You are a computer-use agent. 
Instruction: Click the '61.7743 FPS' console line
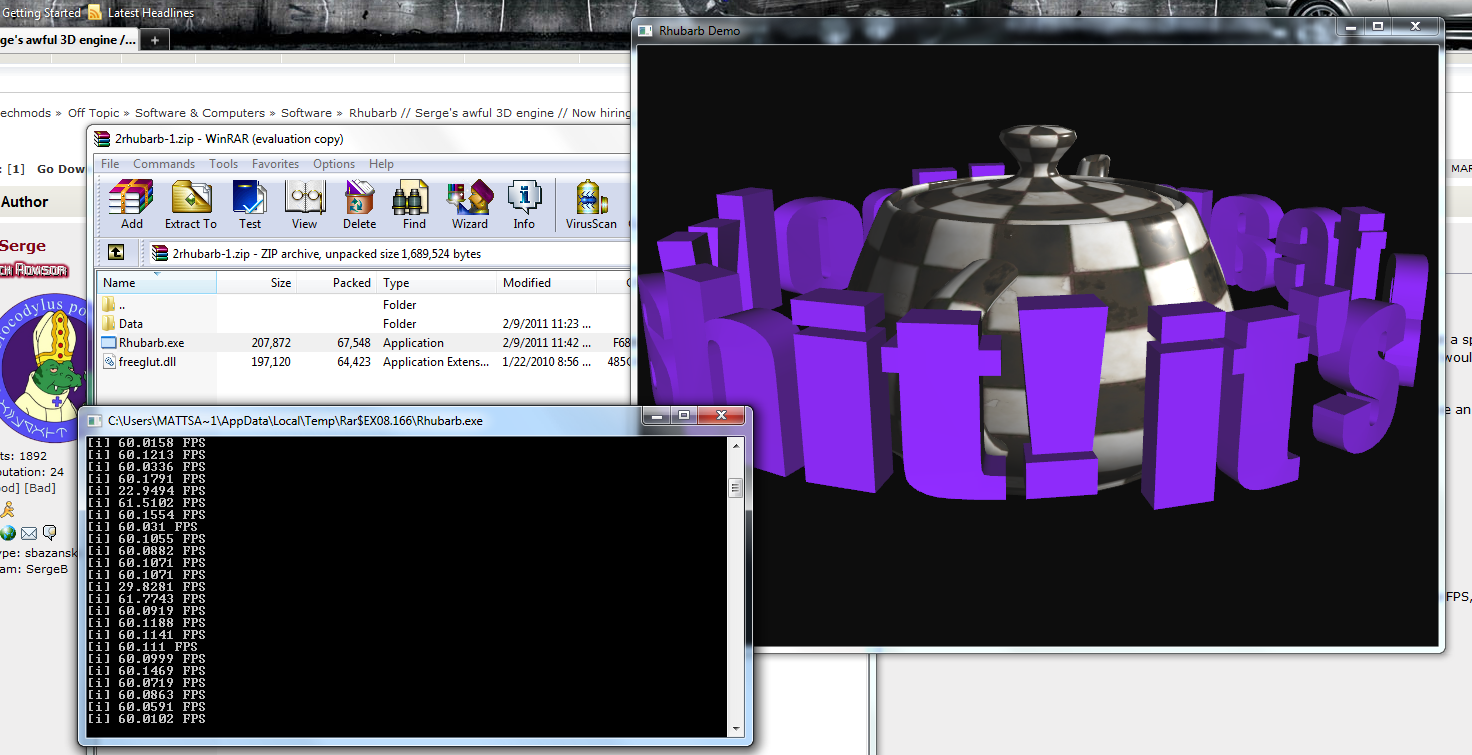(x=146, y=599)
